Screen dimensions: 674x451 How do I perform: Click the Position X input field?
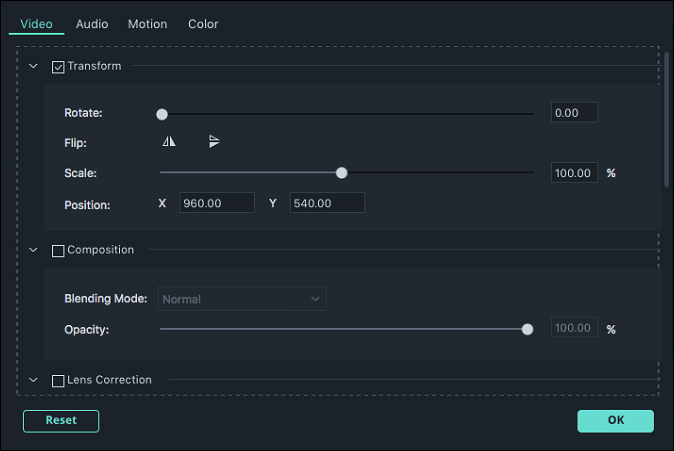217,203
